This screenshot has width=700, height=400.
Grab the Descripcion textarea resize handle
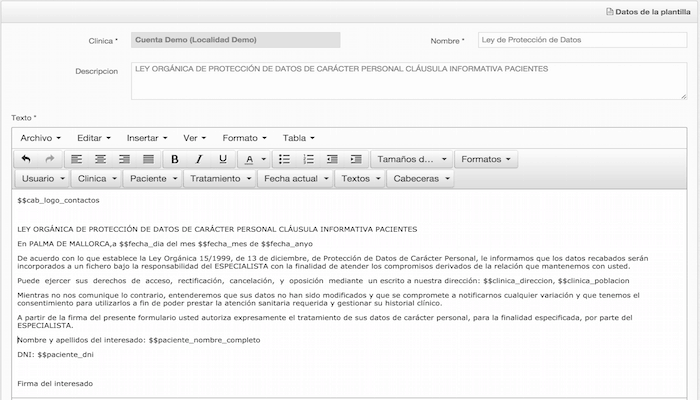pos(683,96)
